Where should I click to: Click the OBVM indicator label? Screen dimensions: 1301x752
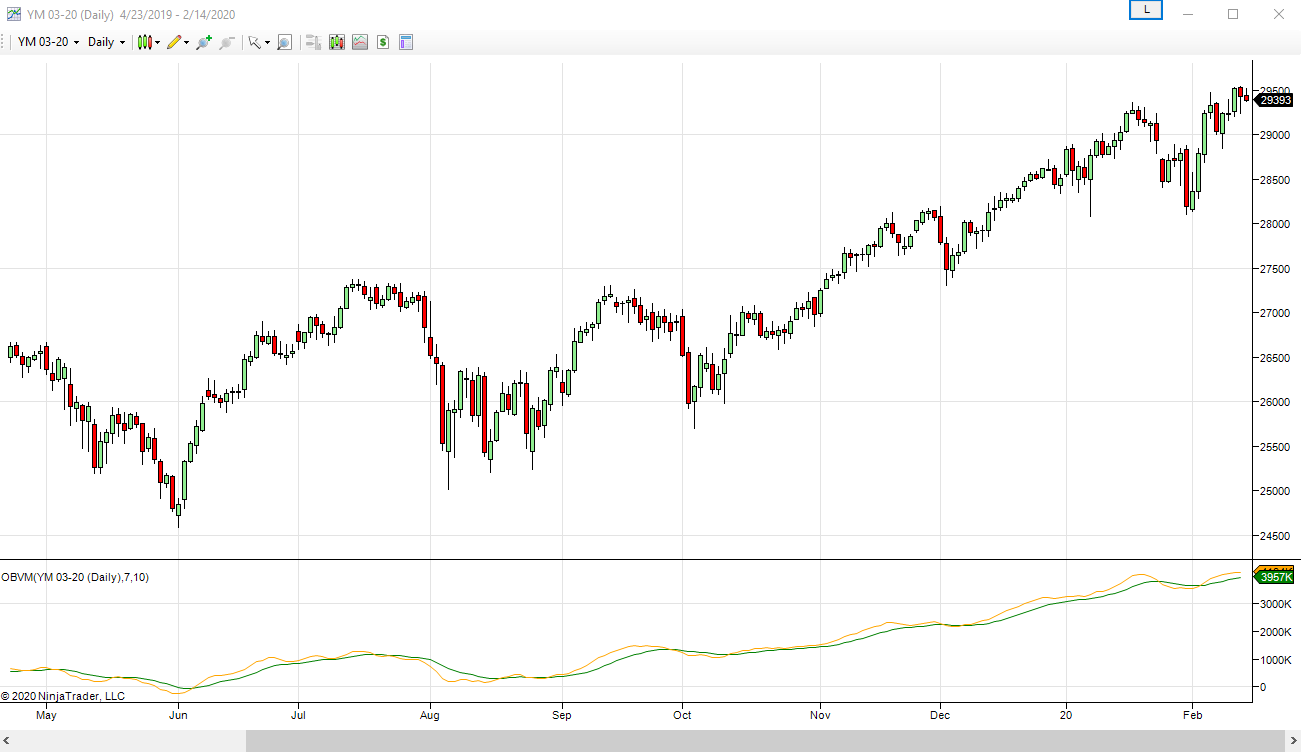pyautogui.click(x=76, y=577)
